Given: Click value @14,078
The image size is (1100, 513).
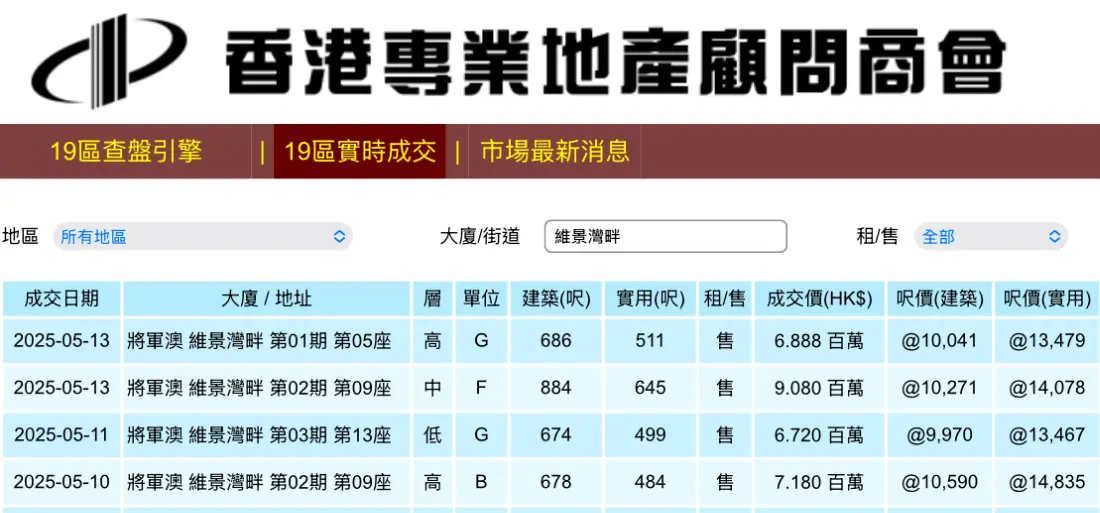Looking at the screenshot, I should pyautogui.click(x=1047, y=388).
